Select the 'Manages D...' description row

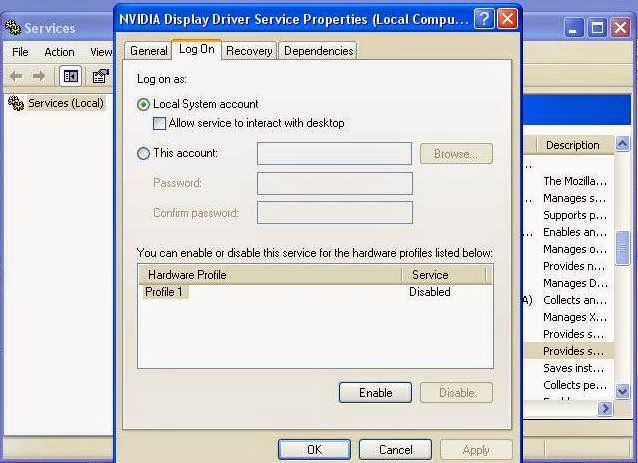(575, 283)
